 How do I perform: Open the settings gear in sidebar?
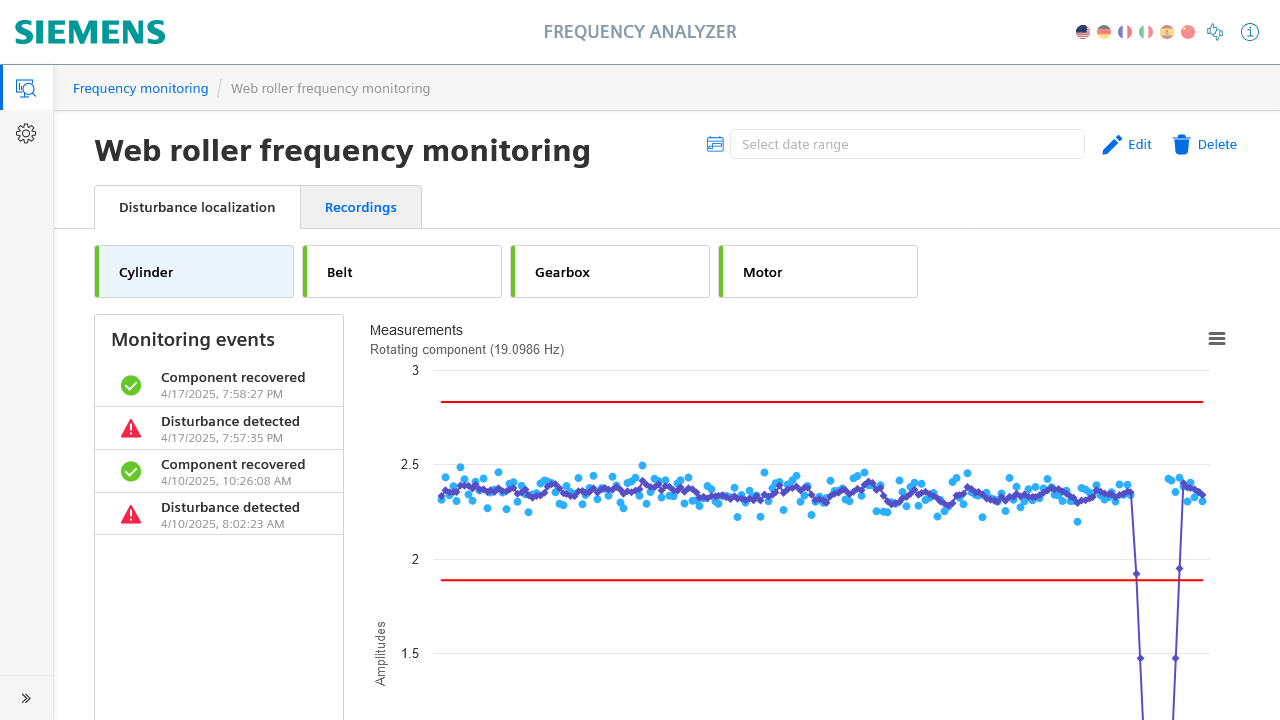click(26, 133)
